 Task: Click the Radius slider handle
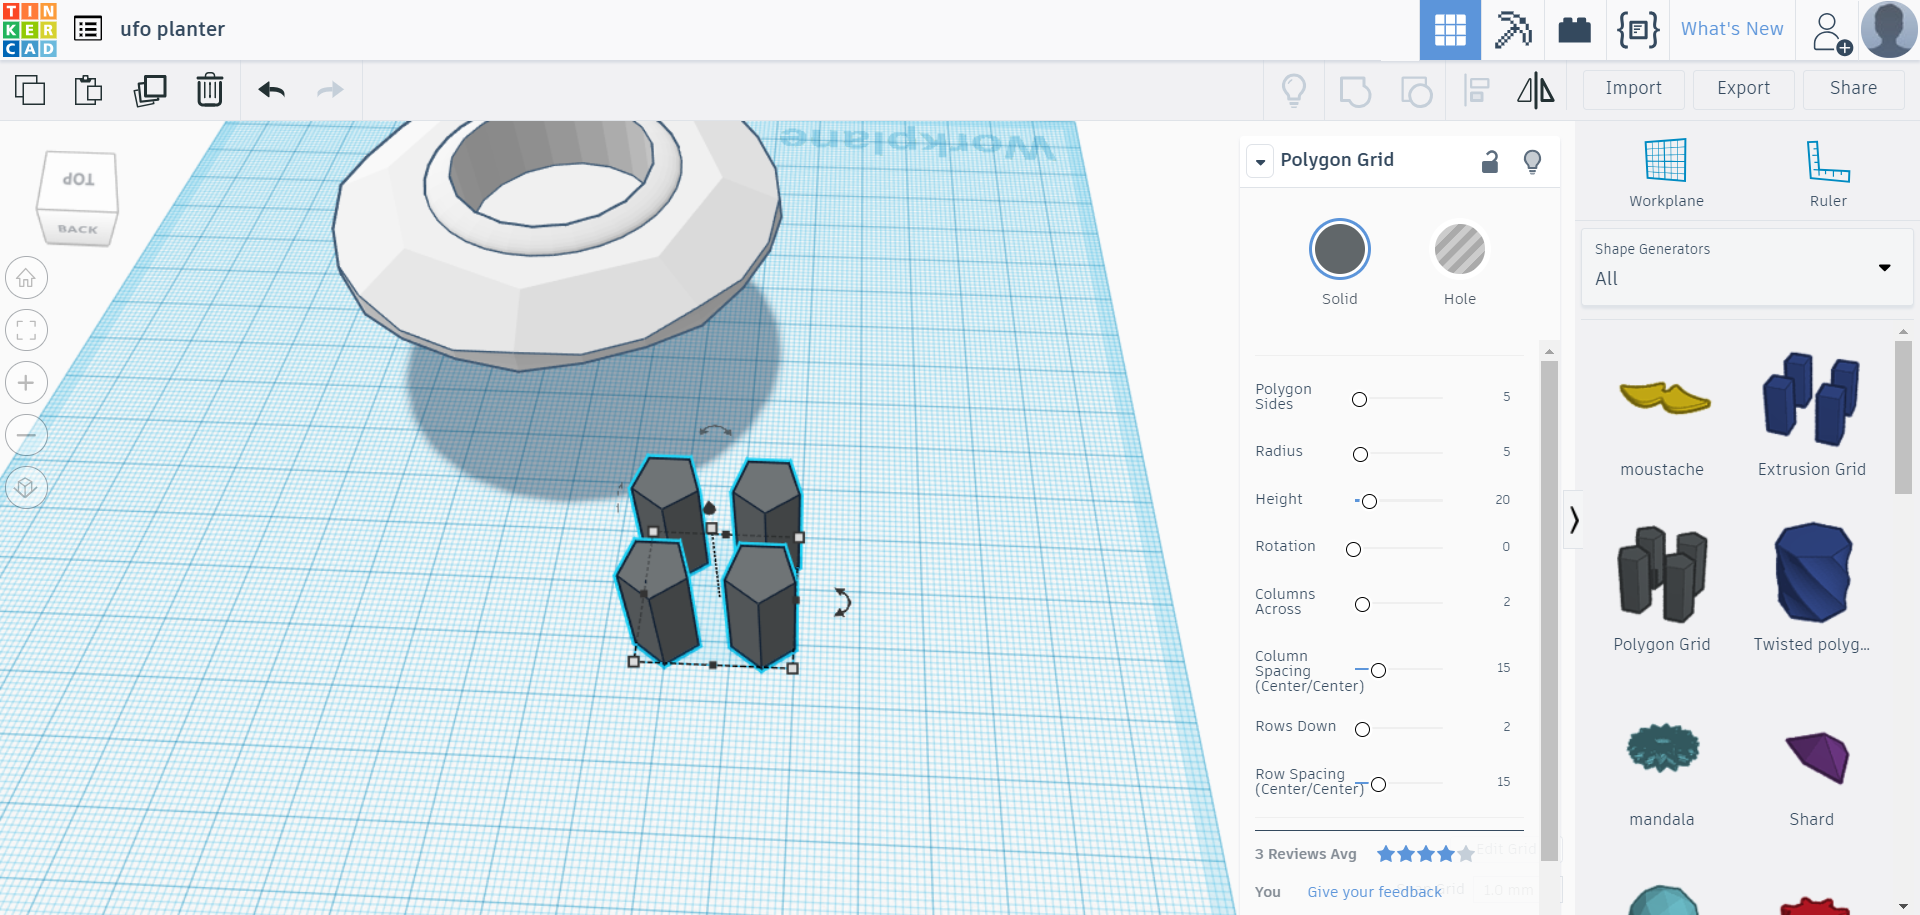[x=1360, y=454]
